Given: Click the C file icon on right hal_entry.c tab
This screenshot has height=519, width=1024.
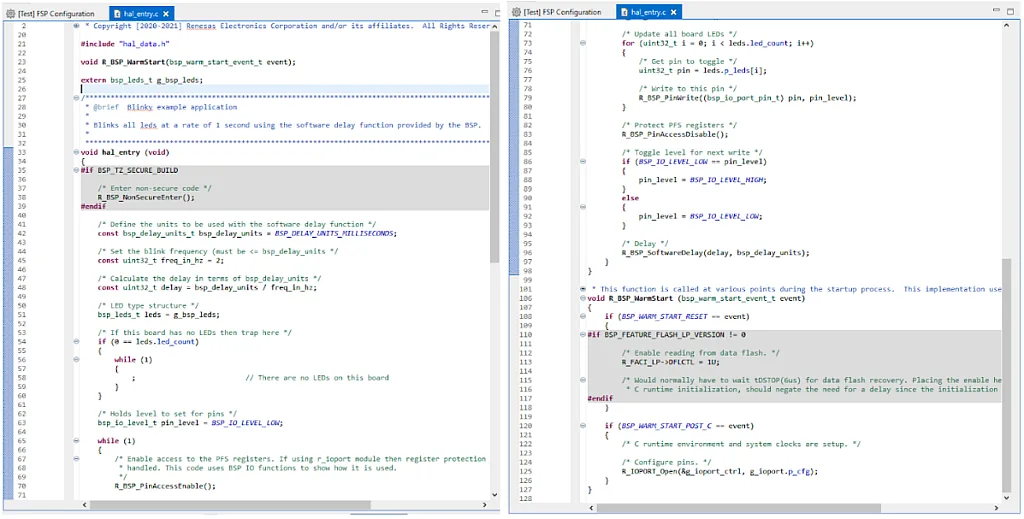Looking at the screenshot, I should (625, 12).
